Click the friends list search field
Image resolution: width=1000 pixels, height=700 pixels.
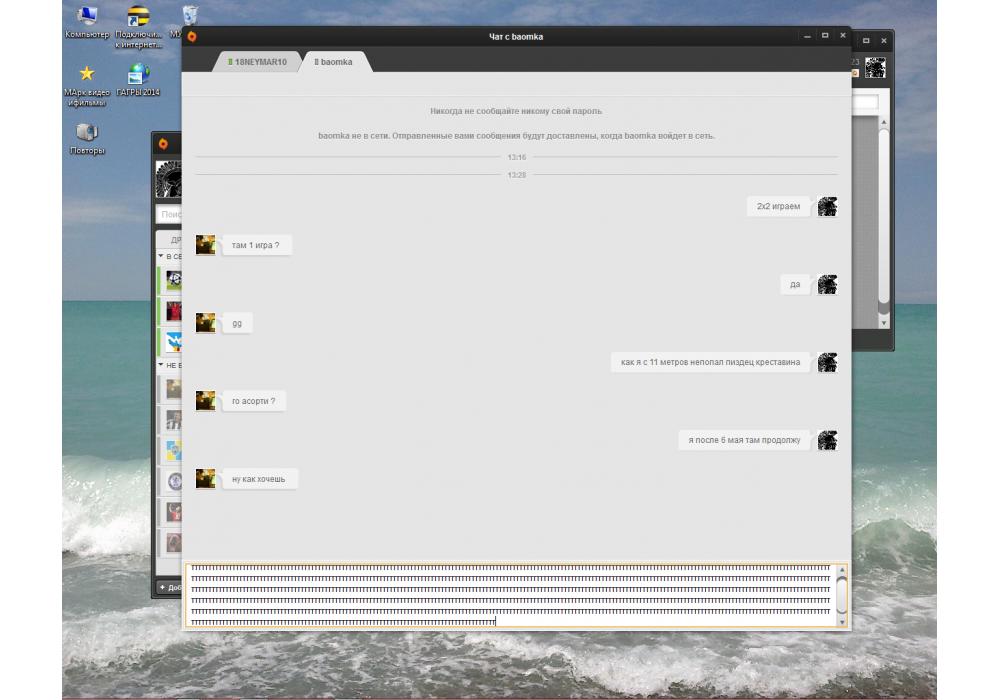coord(170,214)
